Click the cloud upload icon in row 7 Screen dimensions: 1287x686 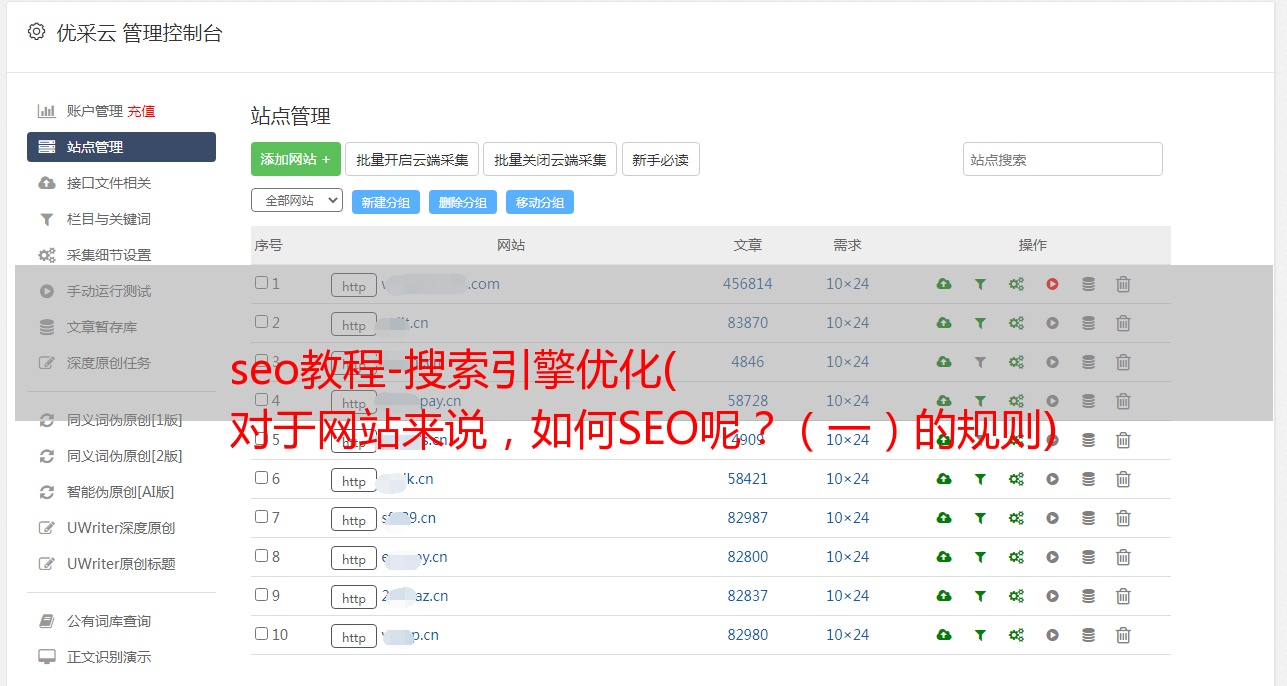click(944, 518)
